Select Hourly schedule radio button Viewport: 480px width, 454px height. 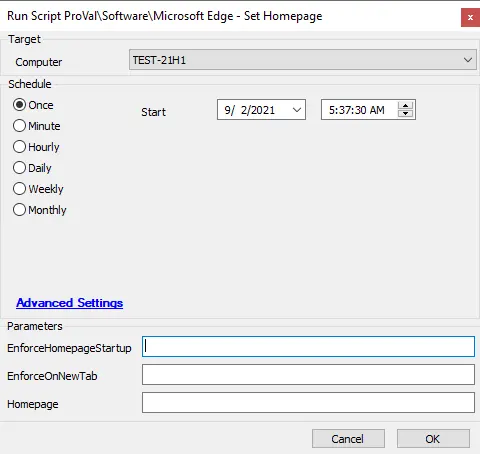coord(19,147)
